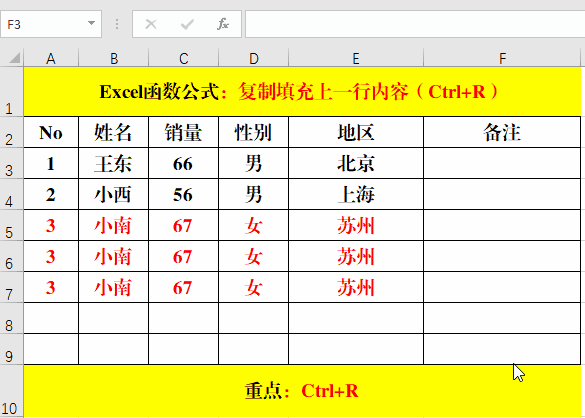This screenshot has height=418, width=585.
Task: Click the cell containing '上海'
Action: (356, 194)
